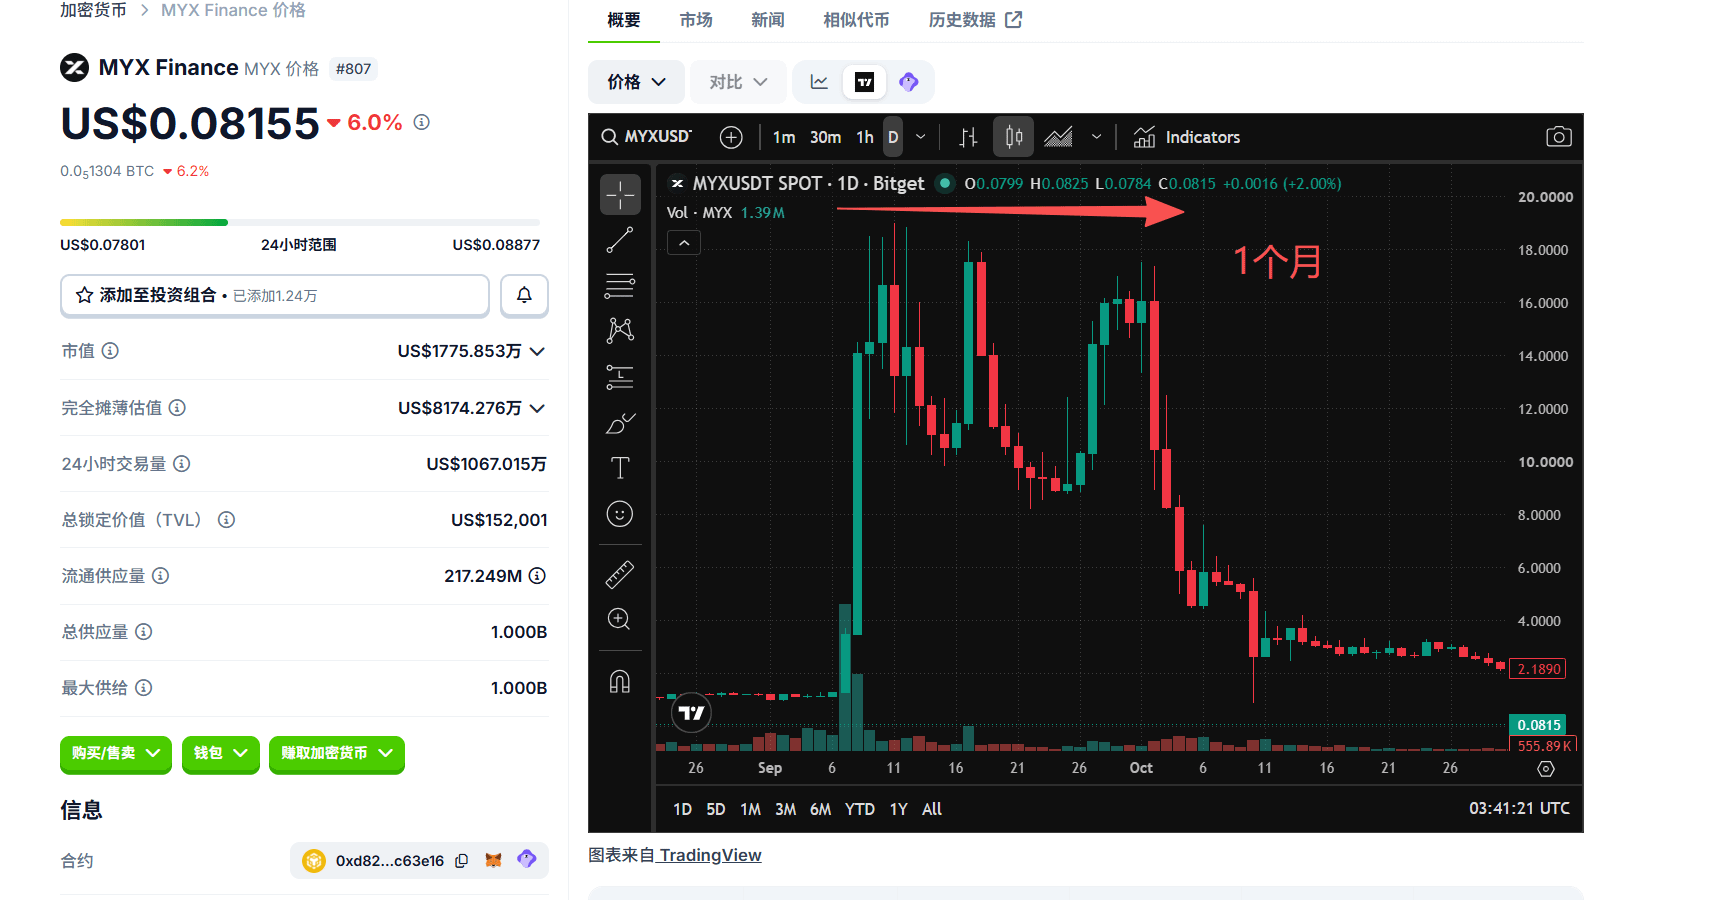Switch to the 相似代币 tab

click(856, 20)
